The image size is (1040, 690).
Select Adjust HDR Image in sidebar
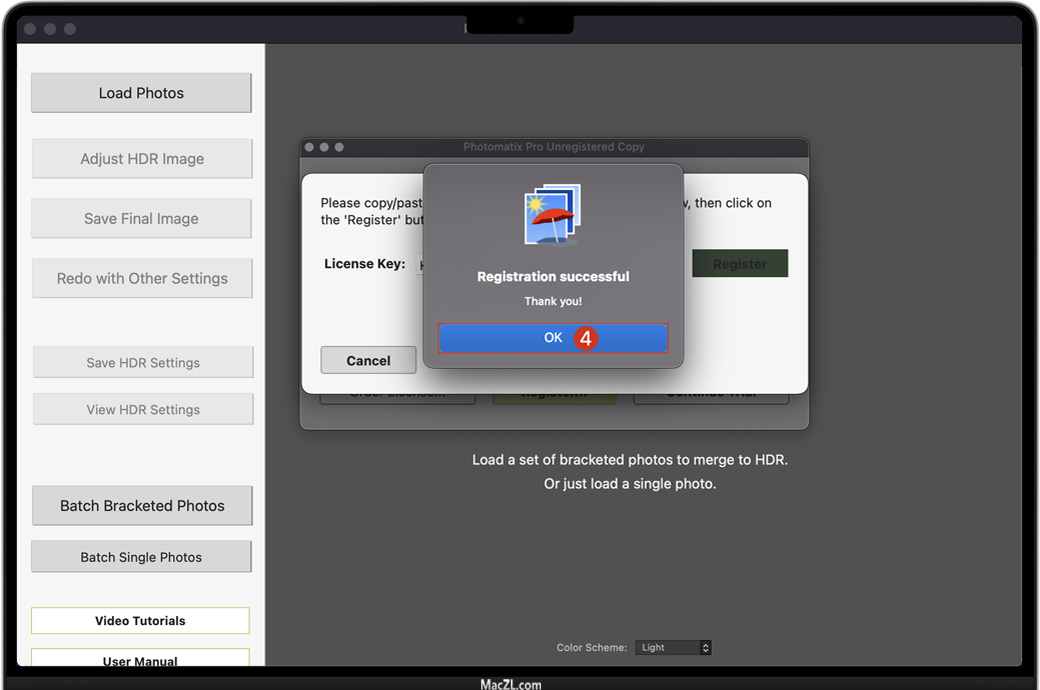point(142,159)
